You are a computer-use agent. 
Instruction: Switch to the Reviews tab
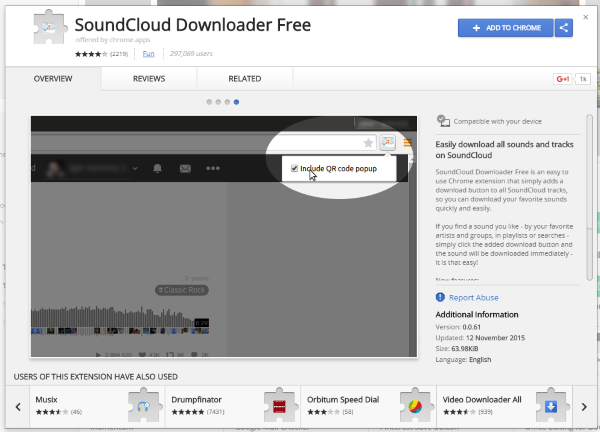[x=149, y=79]
